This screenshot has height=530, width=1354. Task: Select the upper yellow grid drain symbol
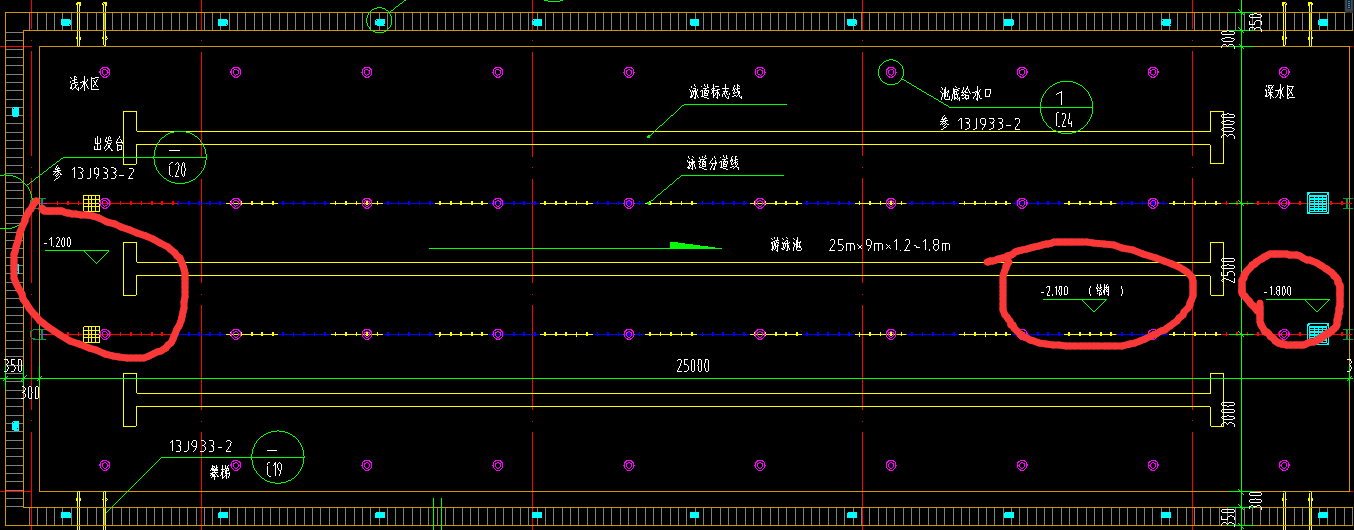pyautogui.click(x=91, y=203)
